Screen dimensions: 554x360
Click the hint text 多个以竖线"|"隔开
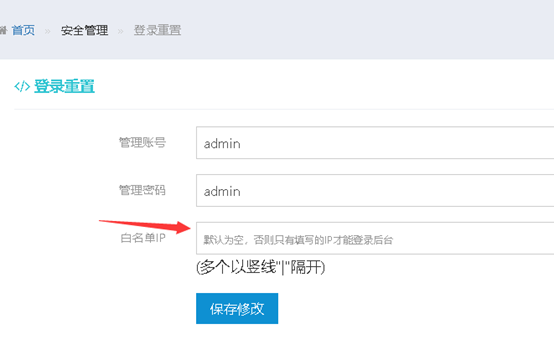click(260, 267)
